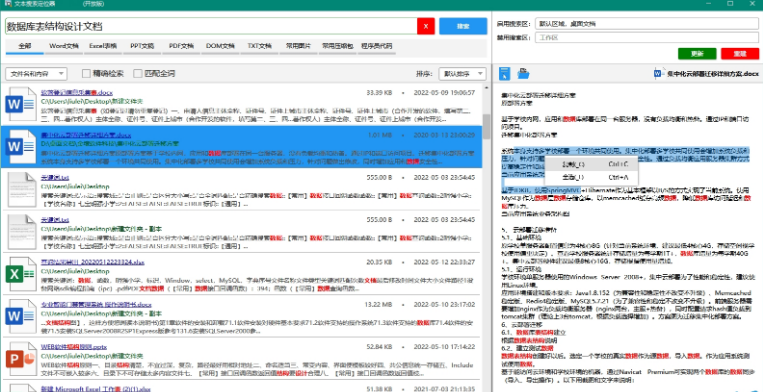Switch to the 常用压缩包 tab
Image resolution: width=763 pixels, height=392 pixels.
[337, 46]
